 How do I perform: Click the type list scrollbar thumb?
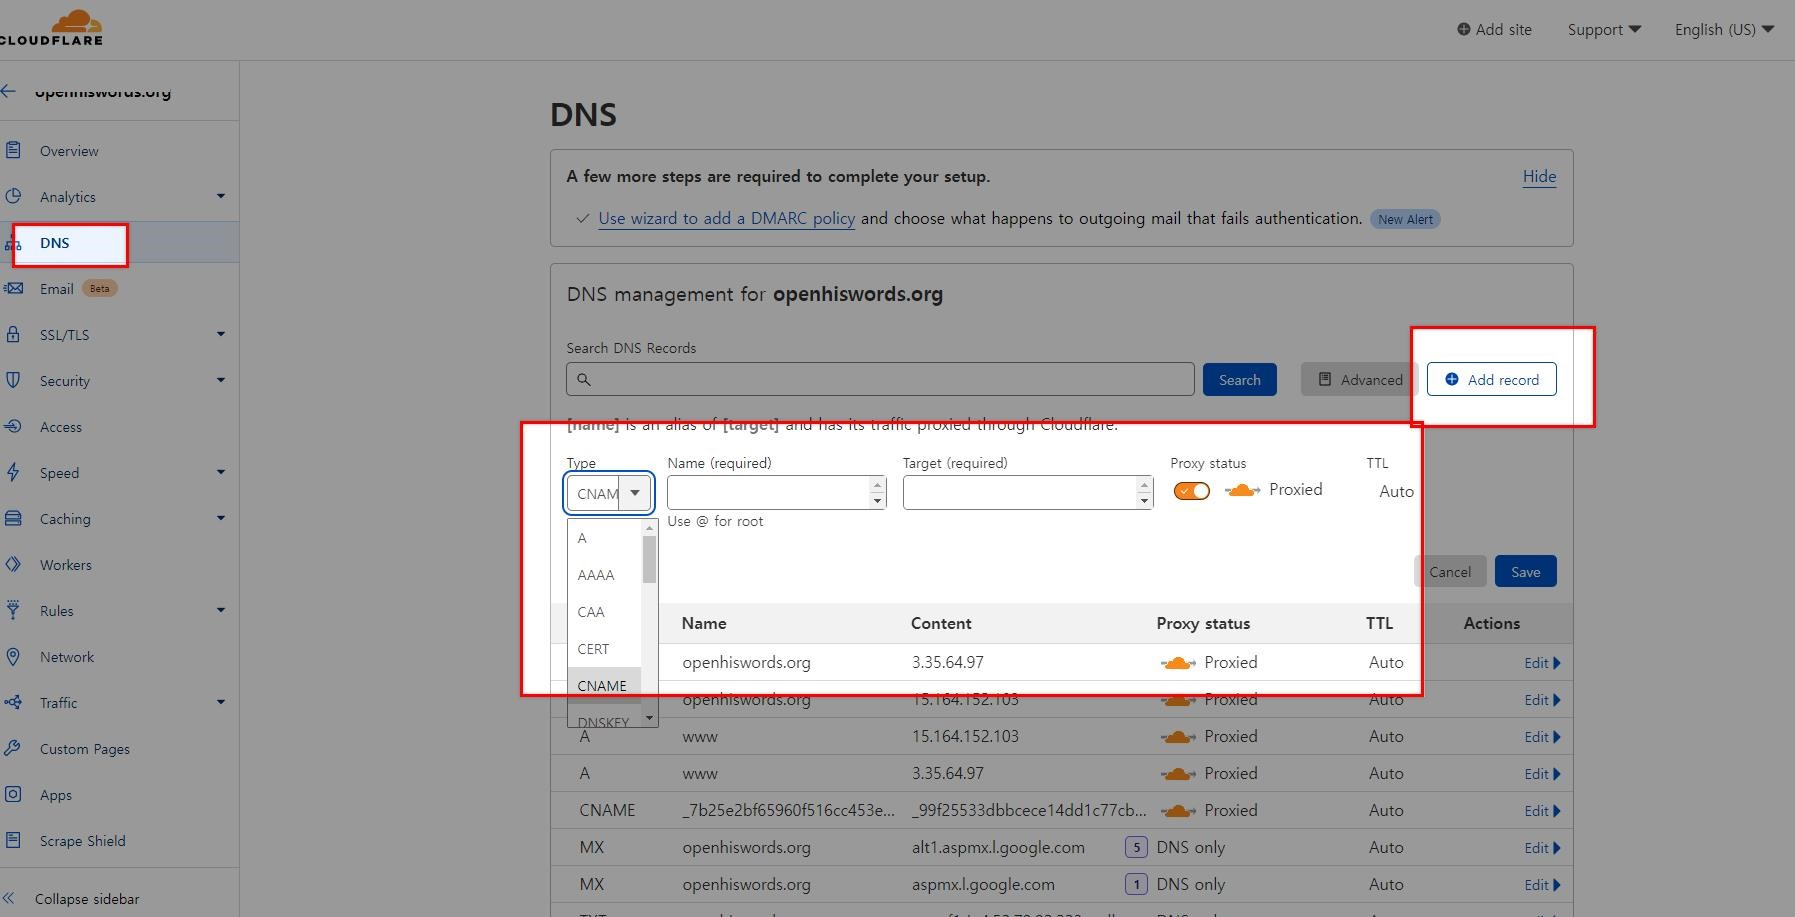click(649, 559)
